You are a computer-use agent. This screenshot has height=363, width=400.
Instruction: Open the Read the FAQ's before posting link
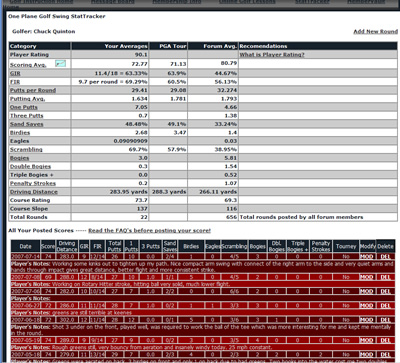tap(149, 231)
